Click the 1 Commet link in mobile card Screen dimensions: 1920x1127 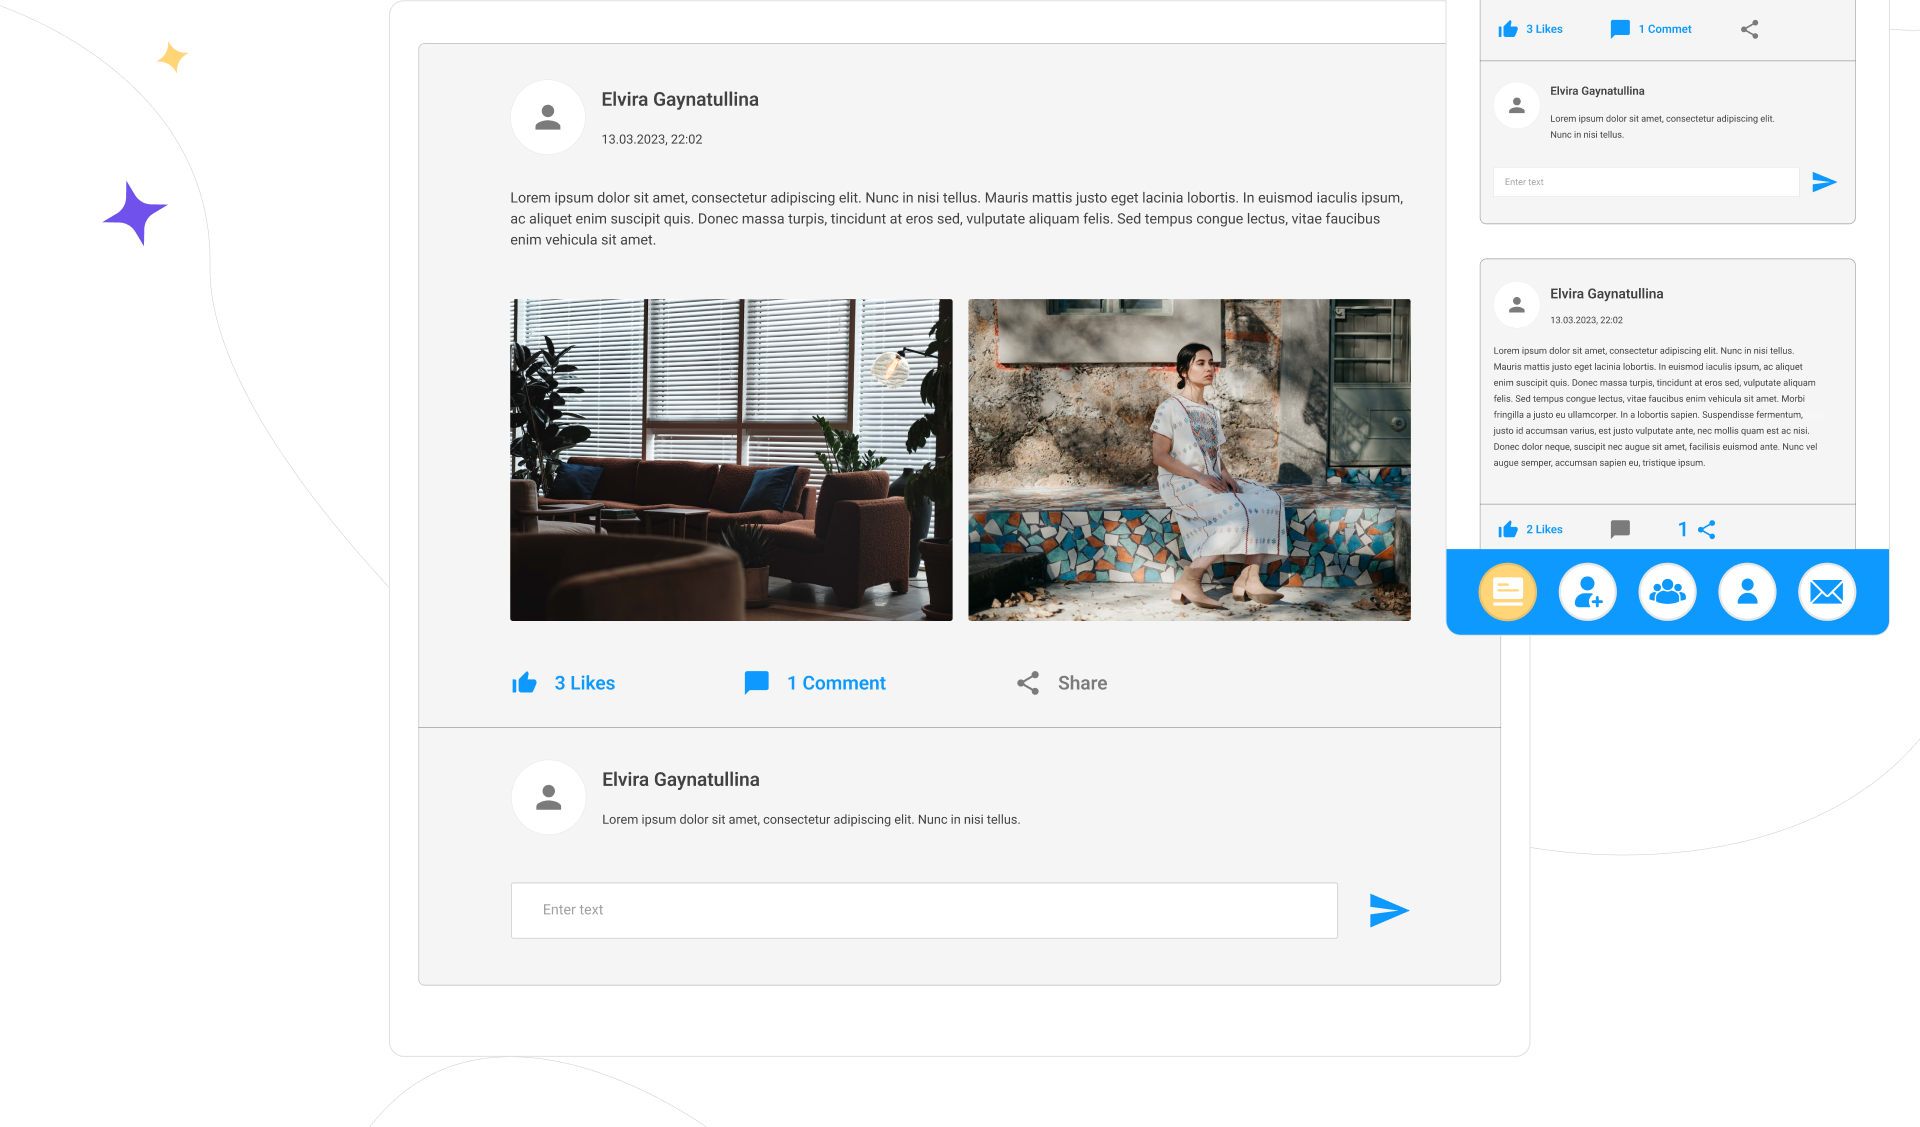pyautogui.click(x=1664, y=29)
